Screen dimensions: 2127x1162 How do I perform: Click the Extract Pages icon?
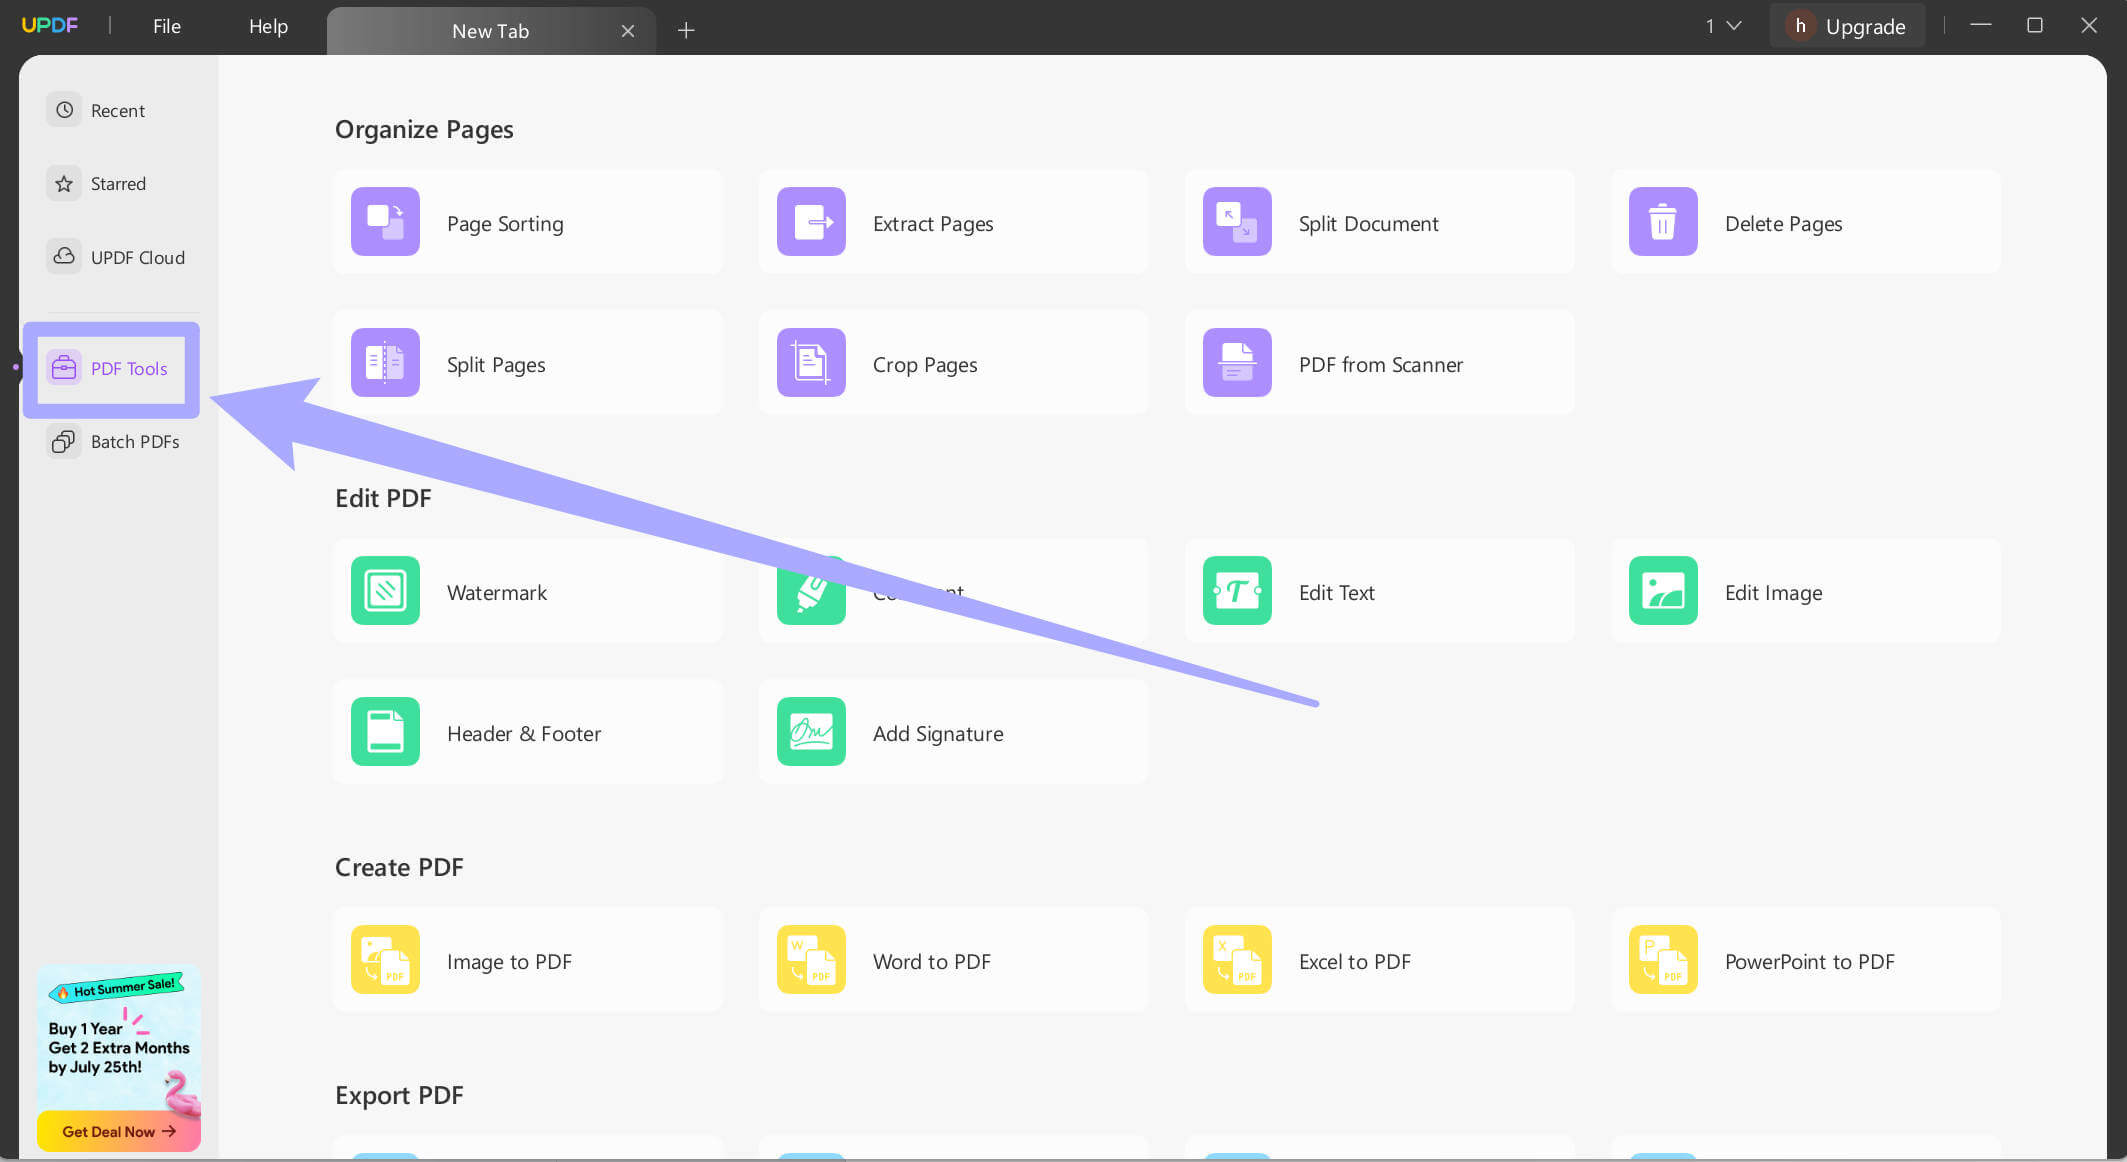click(x=811, y=221)
